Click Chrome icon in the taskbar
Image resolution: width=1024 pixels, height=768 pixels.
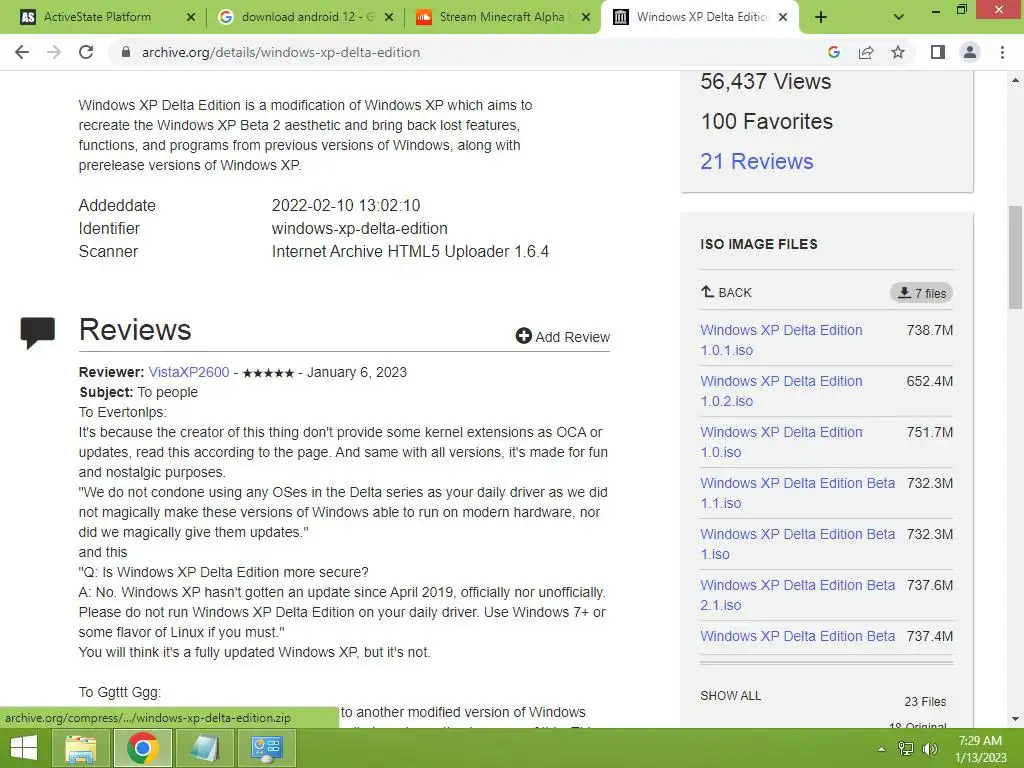[143, 748]
